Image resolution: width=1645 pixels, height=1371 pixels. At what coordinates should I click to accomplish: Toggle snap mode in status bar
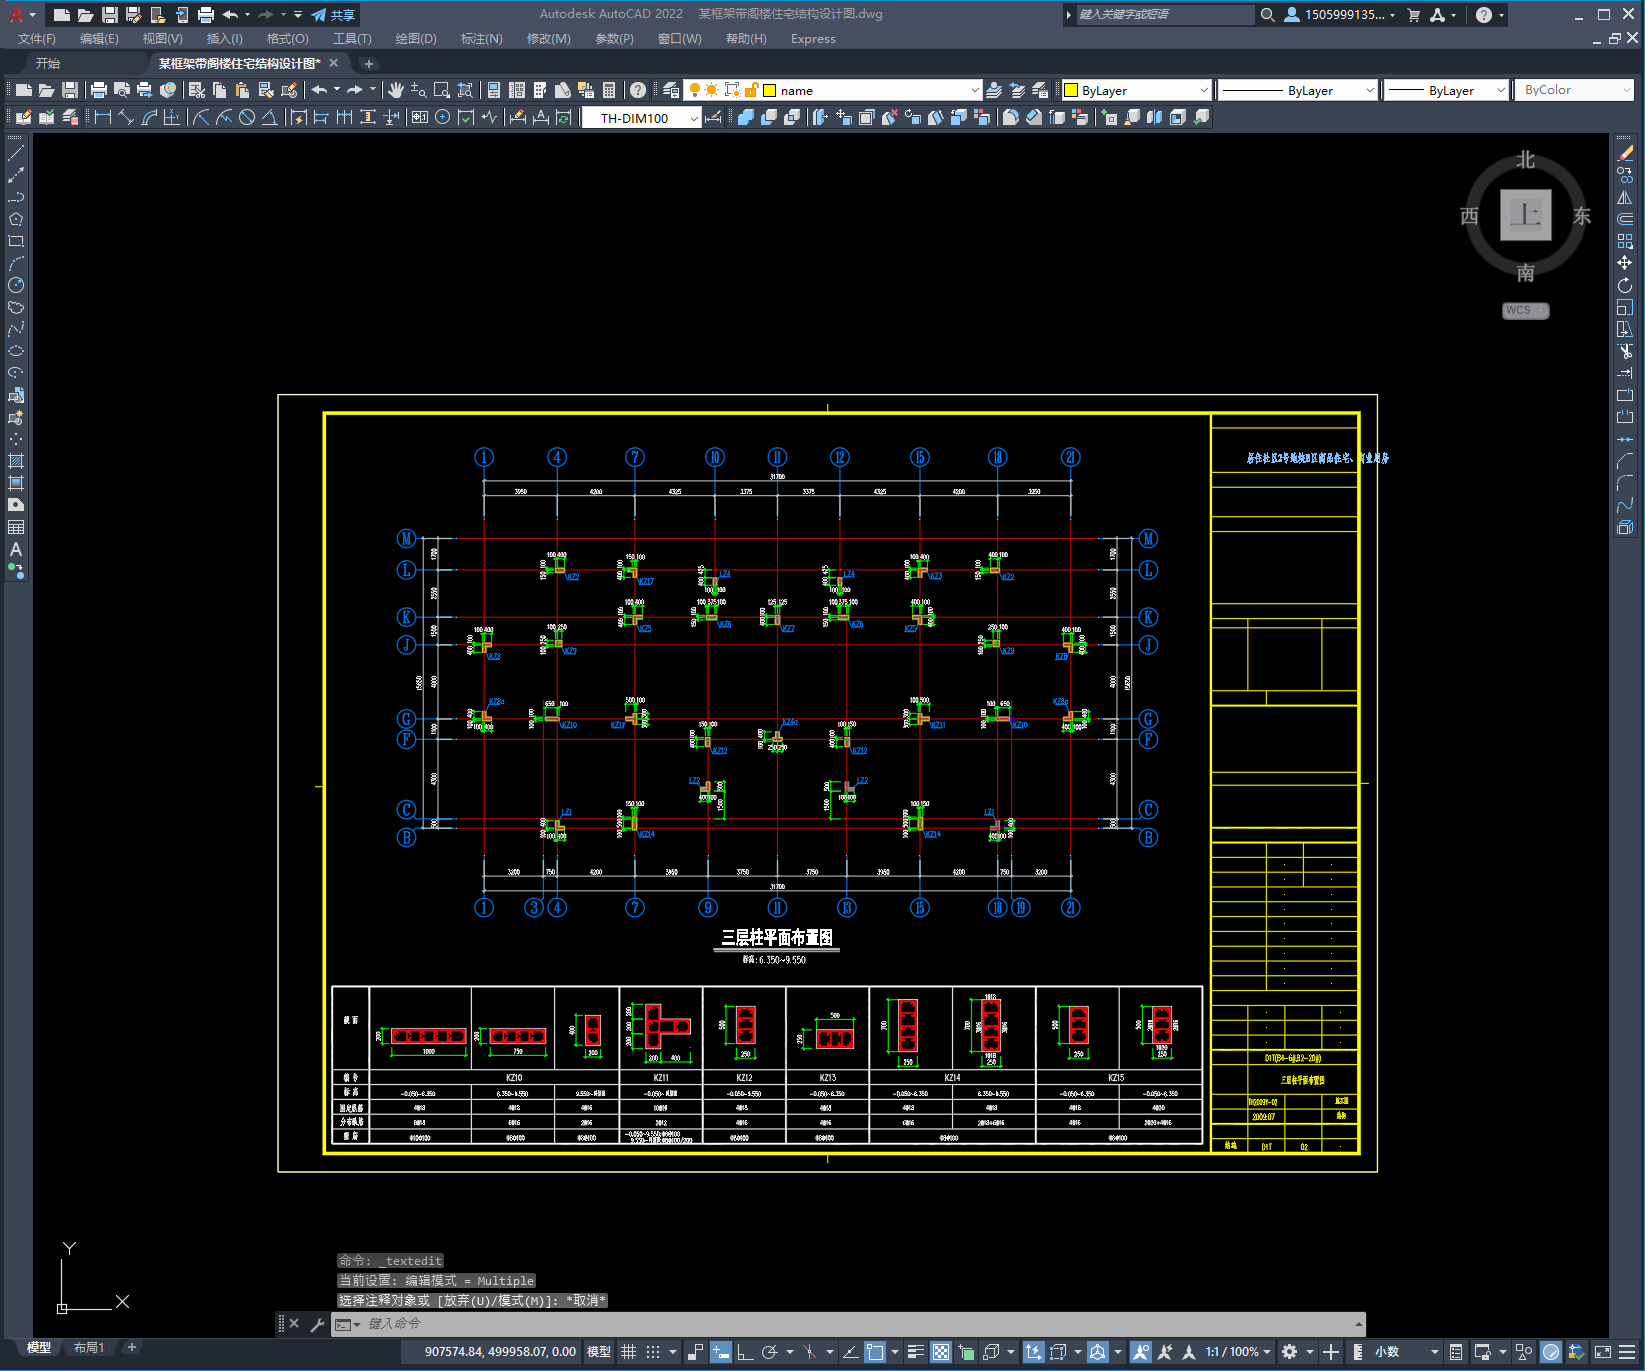point(653,1352)
